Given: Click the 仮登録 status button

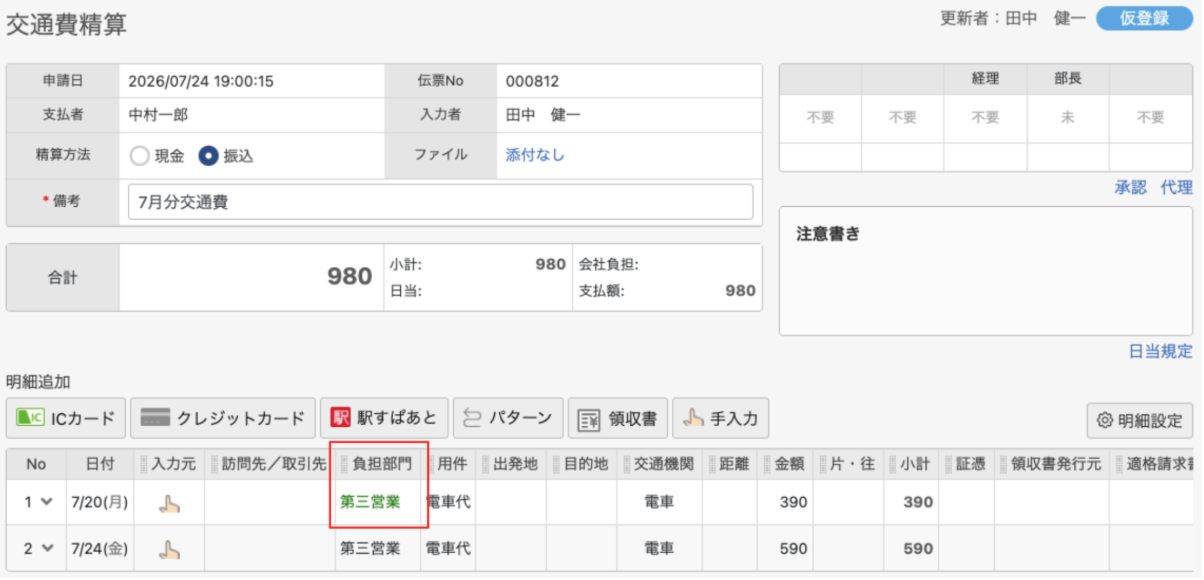Looking at the screenshot, I should click(1144, 18).
